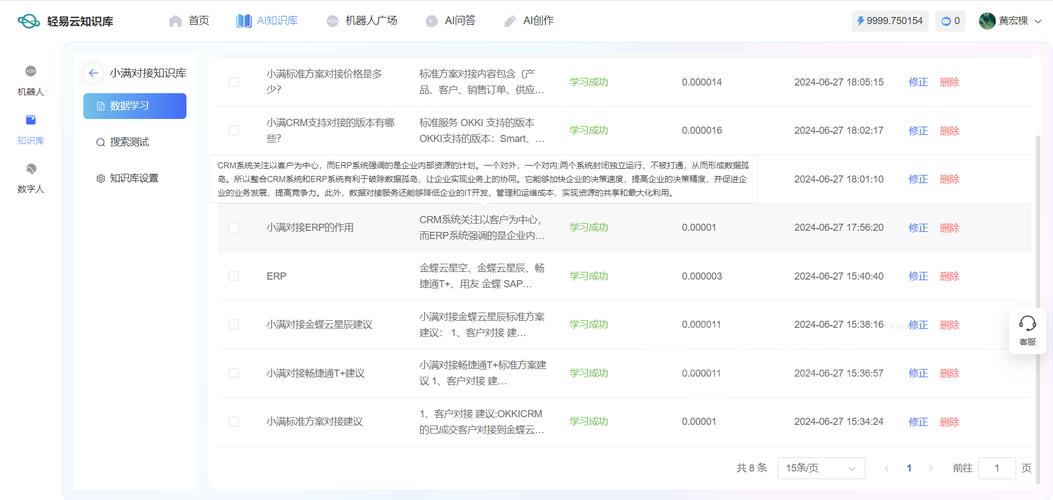Open the 客服 headset support widget
1053x500 pixels.
point(1027,331)
